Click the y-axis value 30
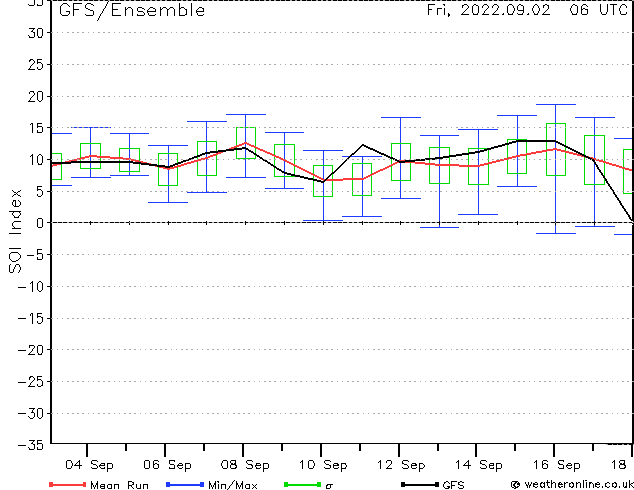Image resolution: width=634 pixels, height=490 pixels. tap(36, 33)
